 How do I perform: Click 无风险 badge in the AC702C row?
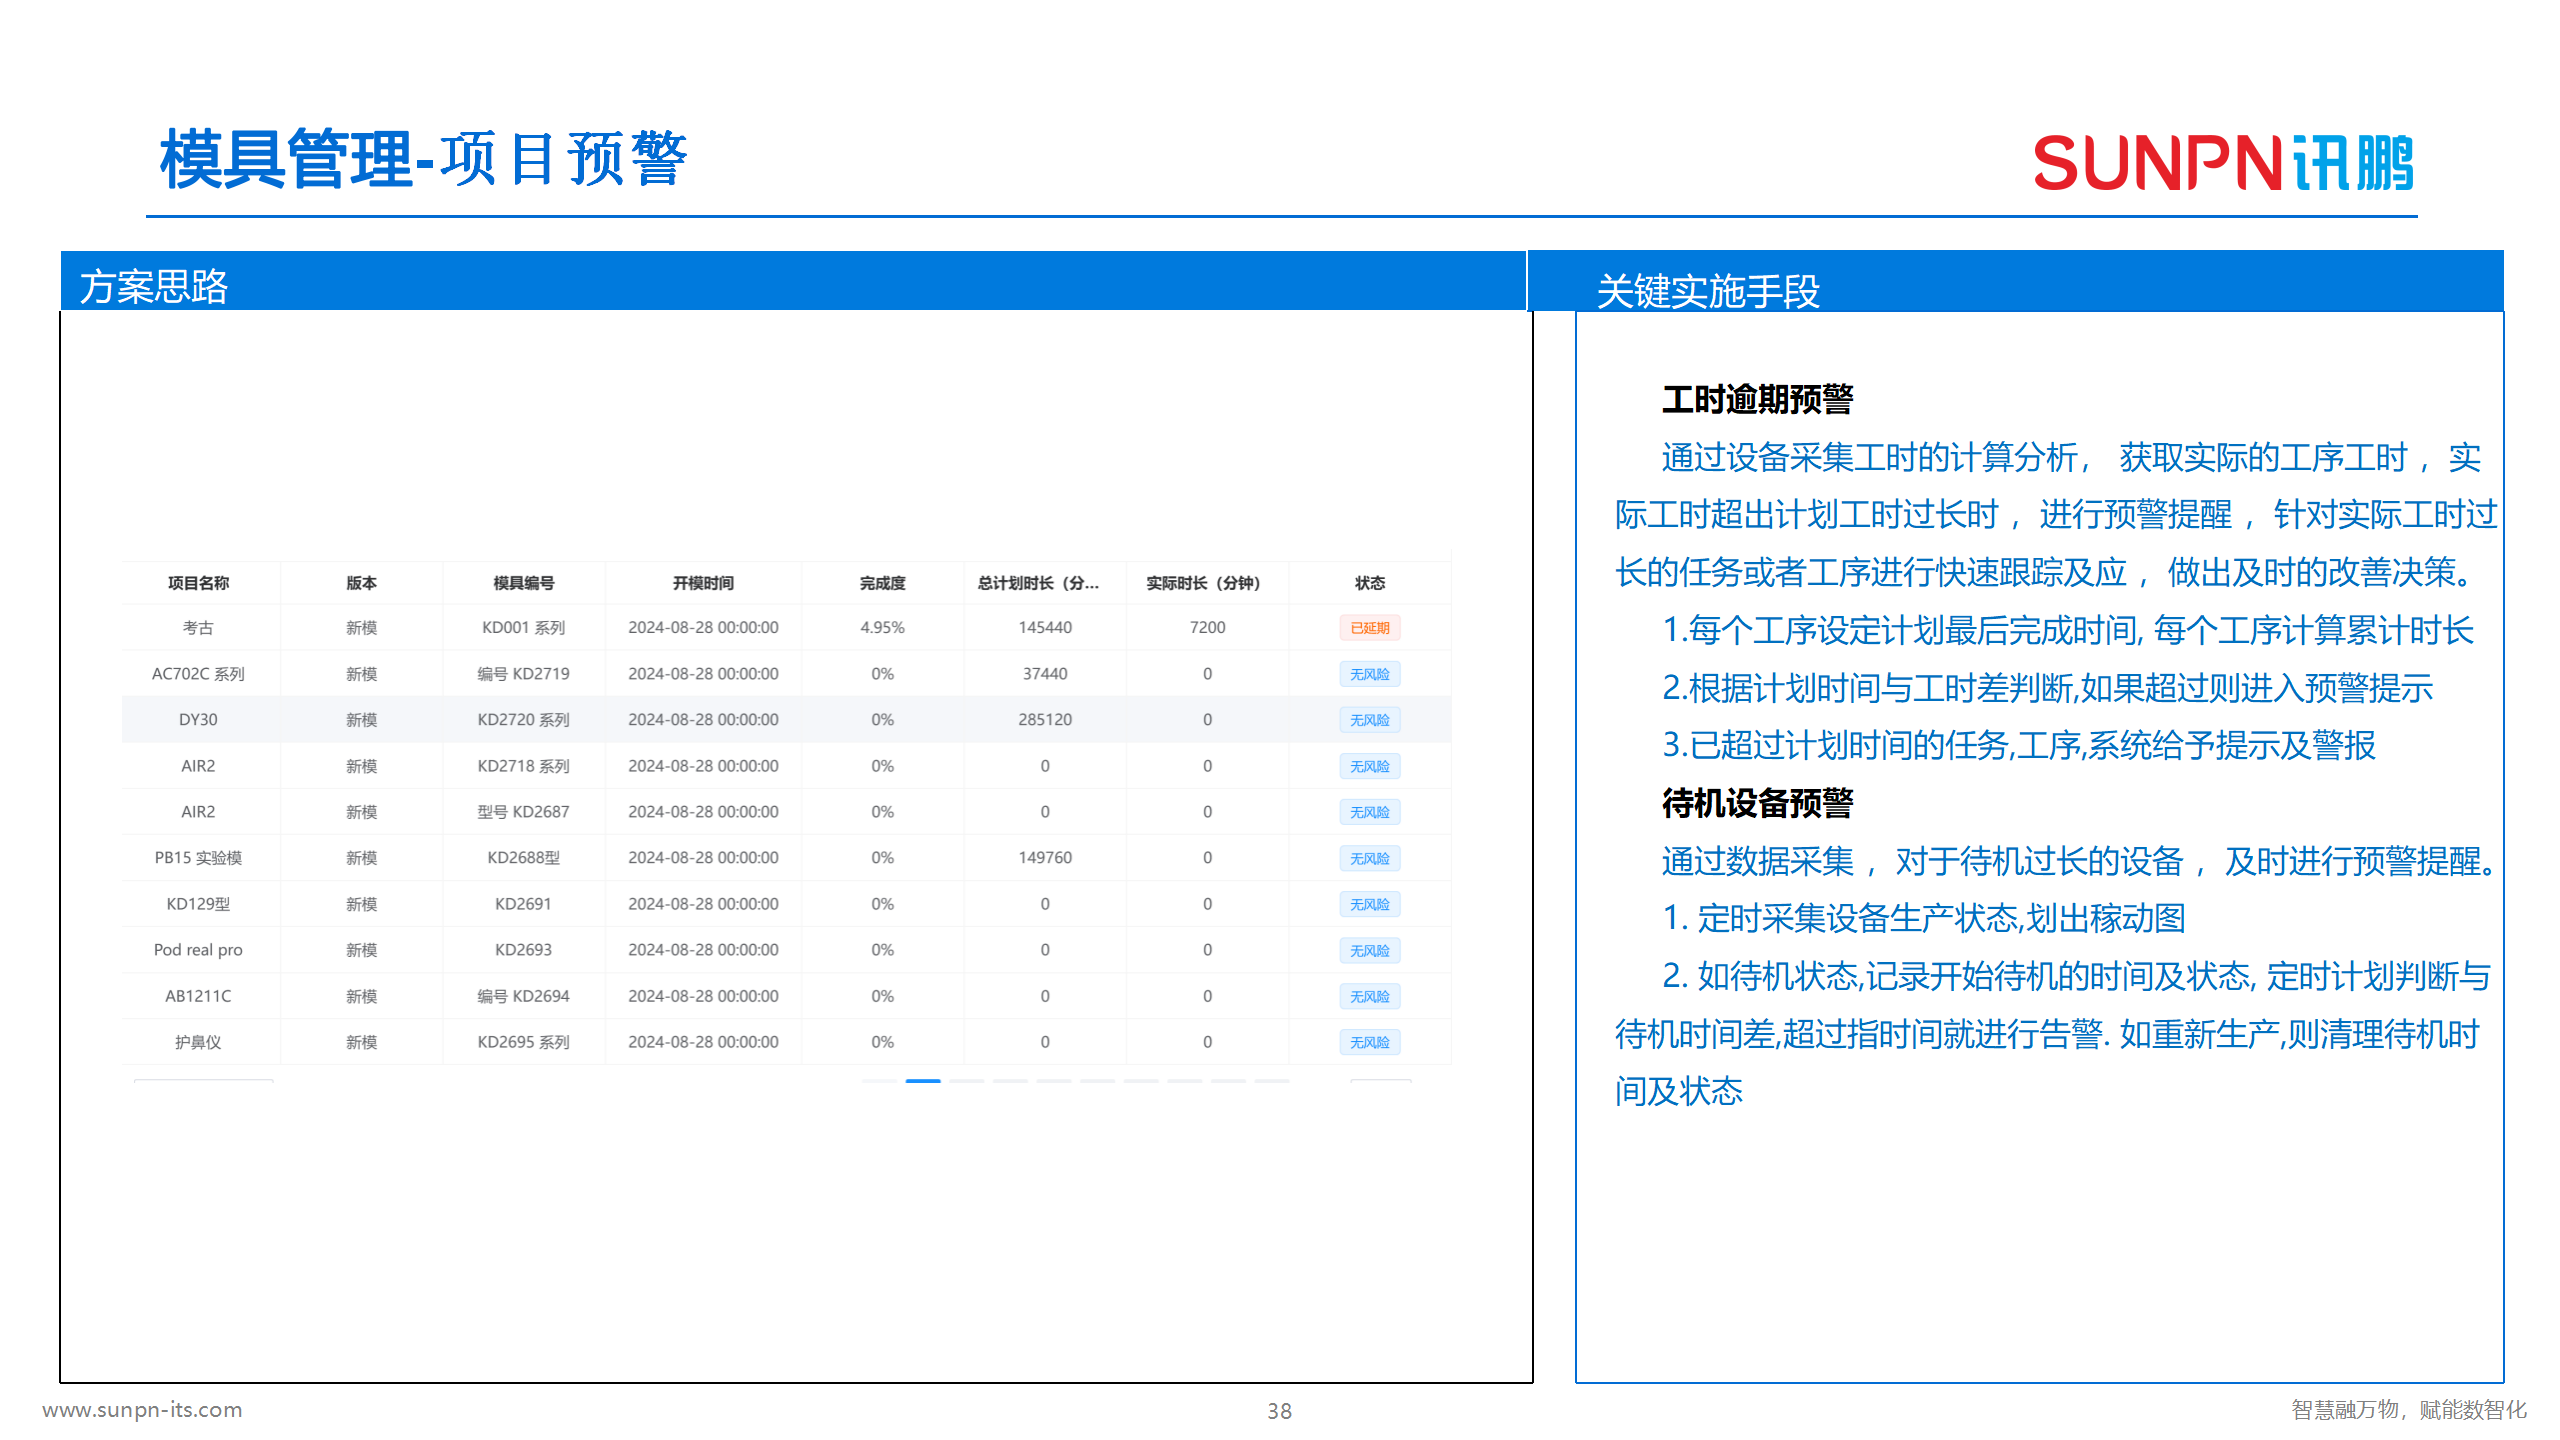coord(1369,674)
